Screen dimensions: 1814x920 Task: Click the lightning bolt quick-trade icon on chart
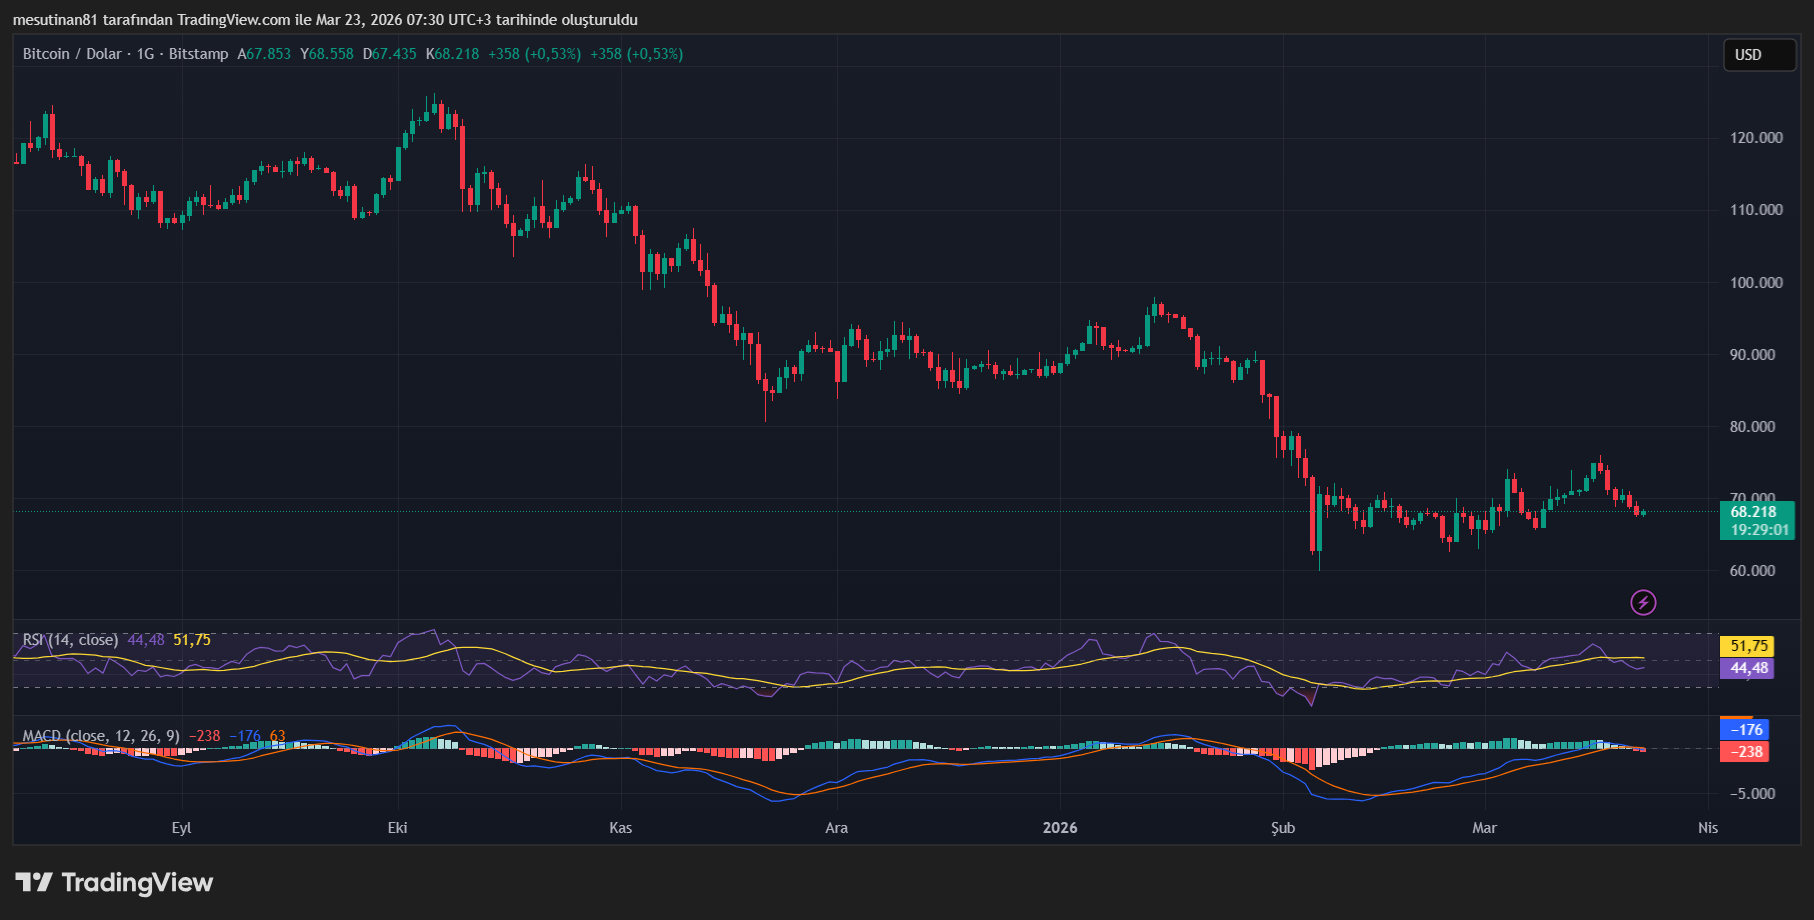1643,603
